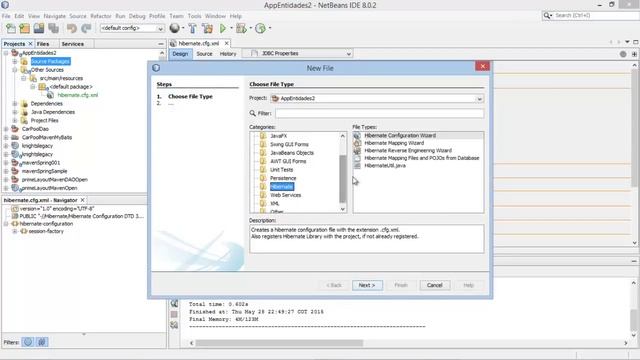640x360 pixels.
Task: Select the XML category
Action: point(275,204)
